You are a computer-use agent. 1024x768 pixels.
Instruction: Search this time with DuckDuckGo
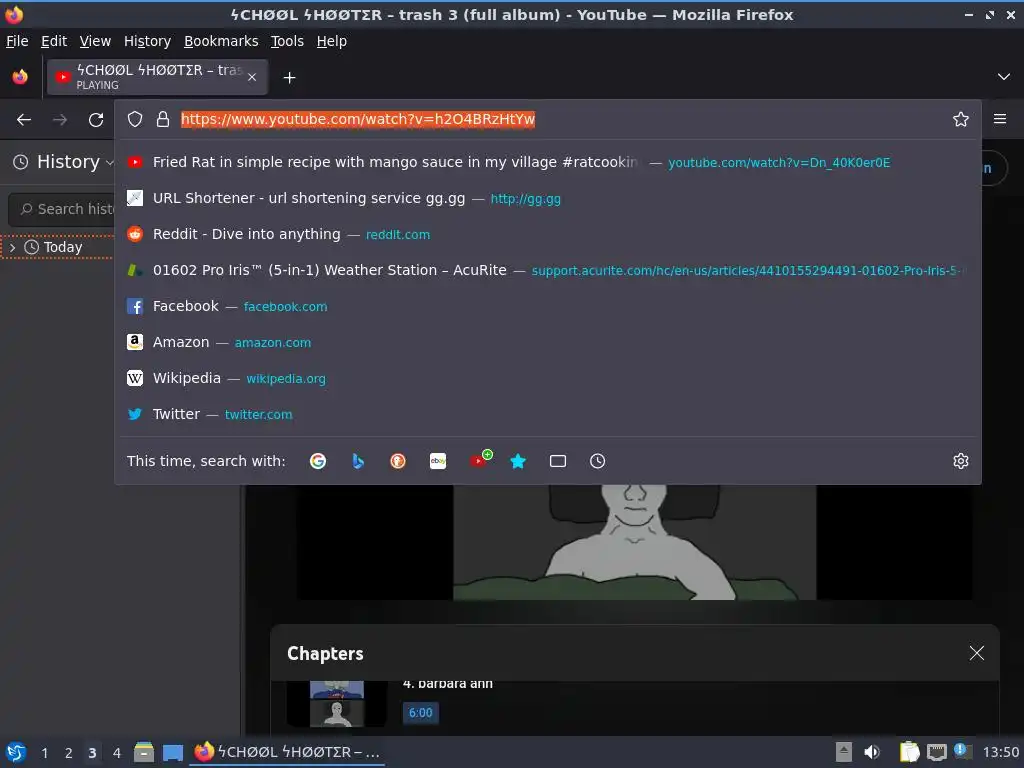[398, 461]
